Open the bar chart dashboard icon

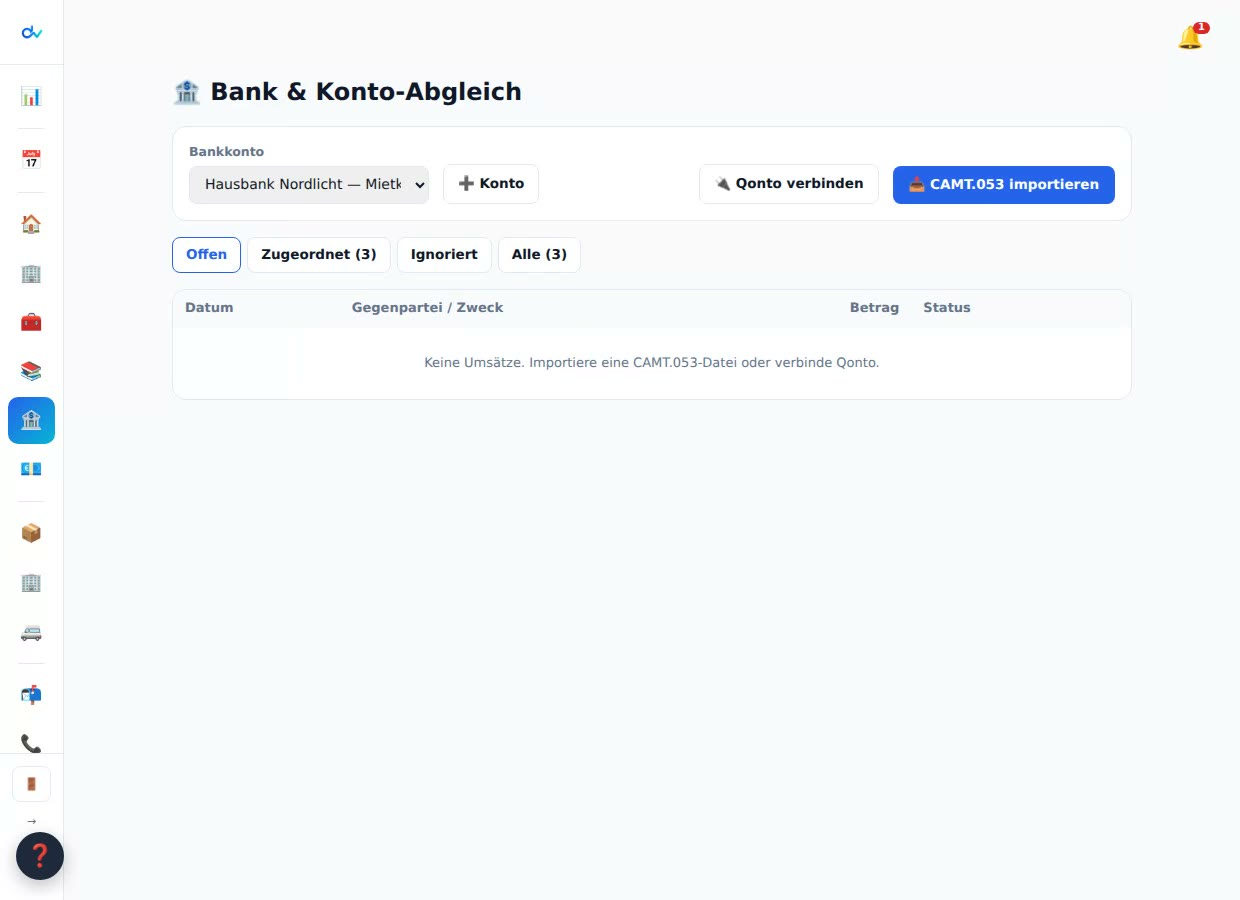(31, 97)
